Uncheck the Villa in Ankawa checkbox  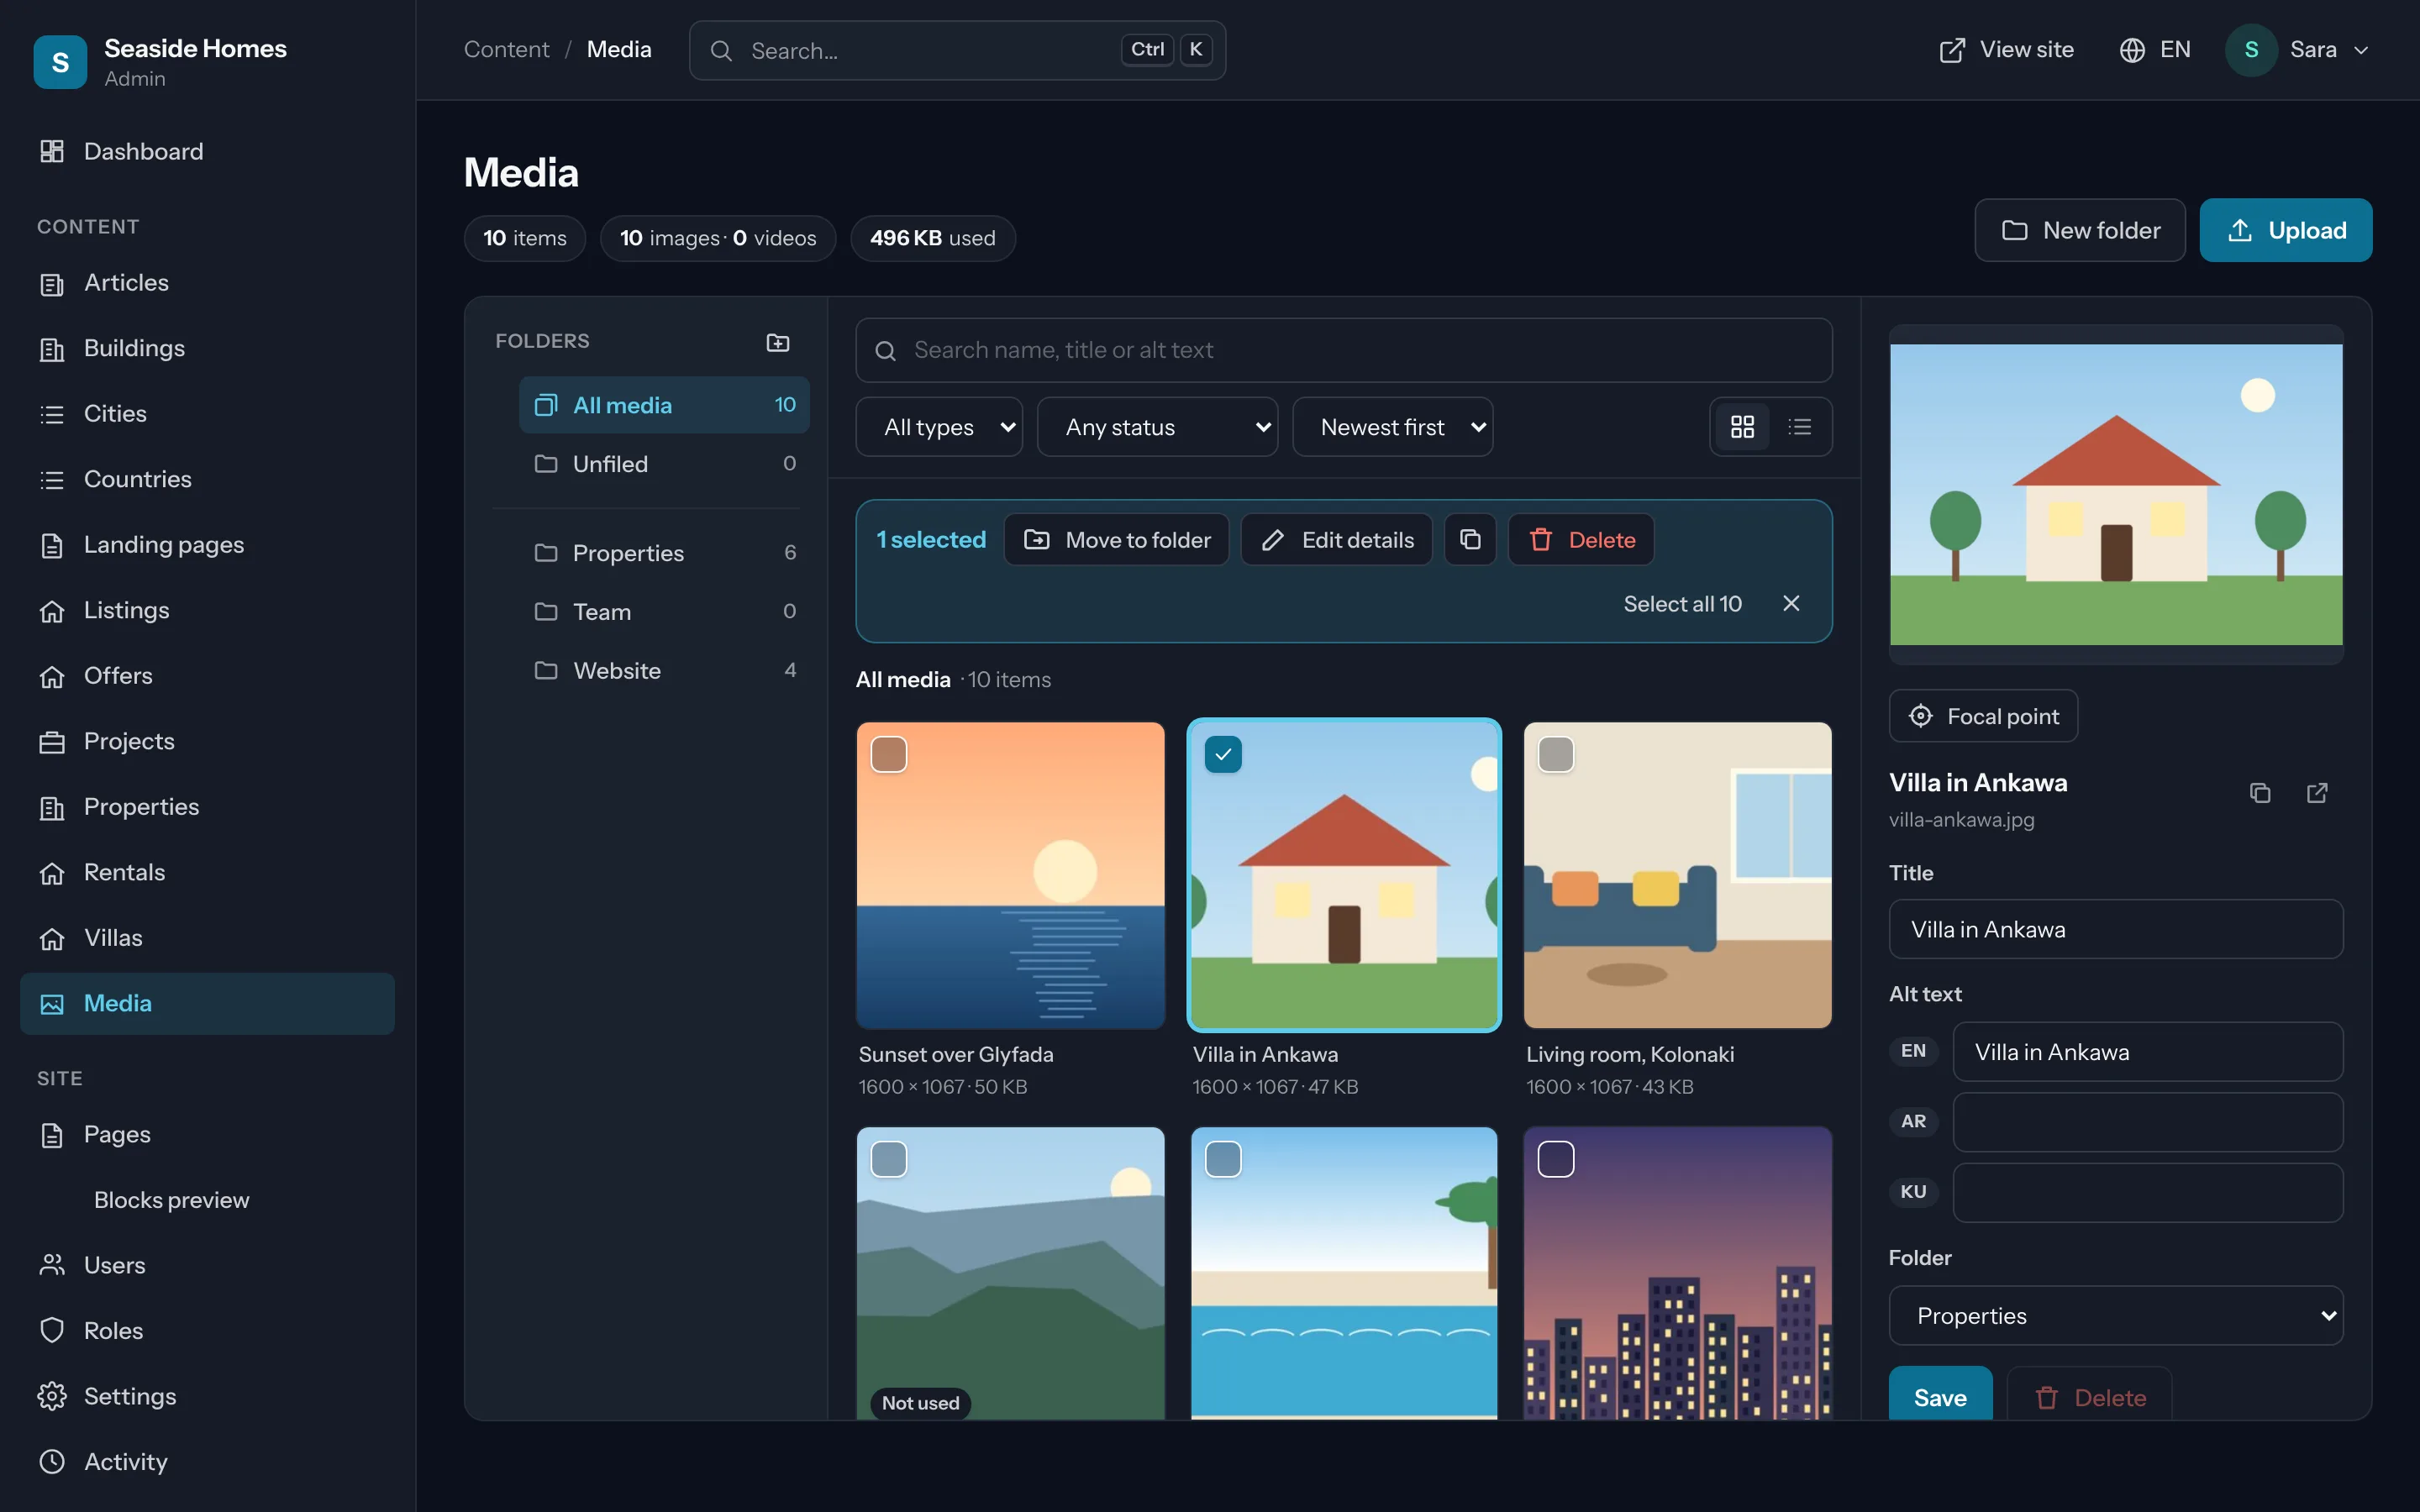(1223, 754)
